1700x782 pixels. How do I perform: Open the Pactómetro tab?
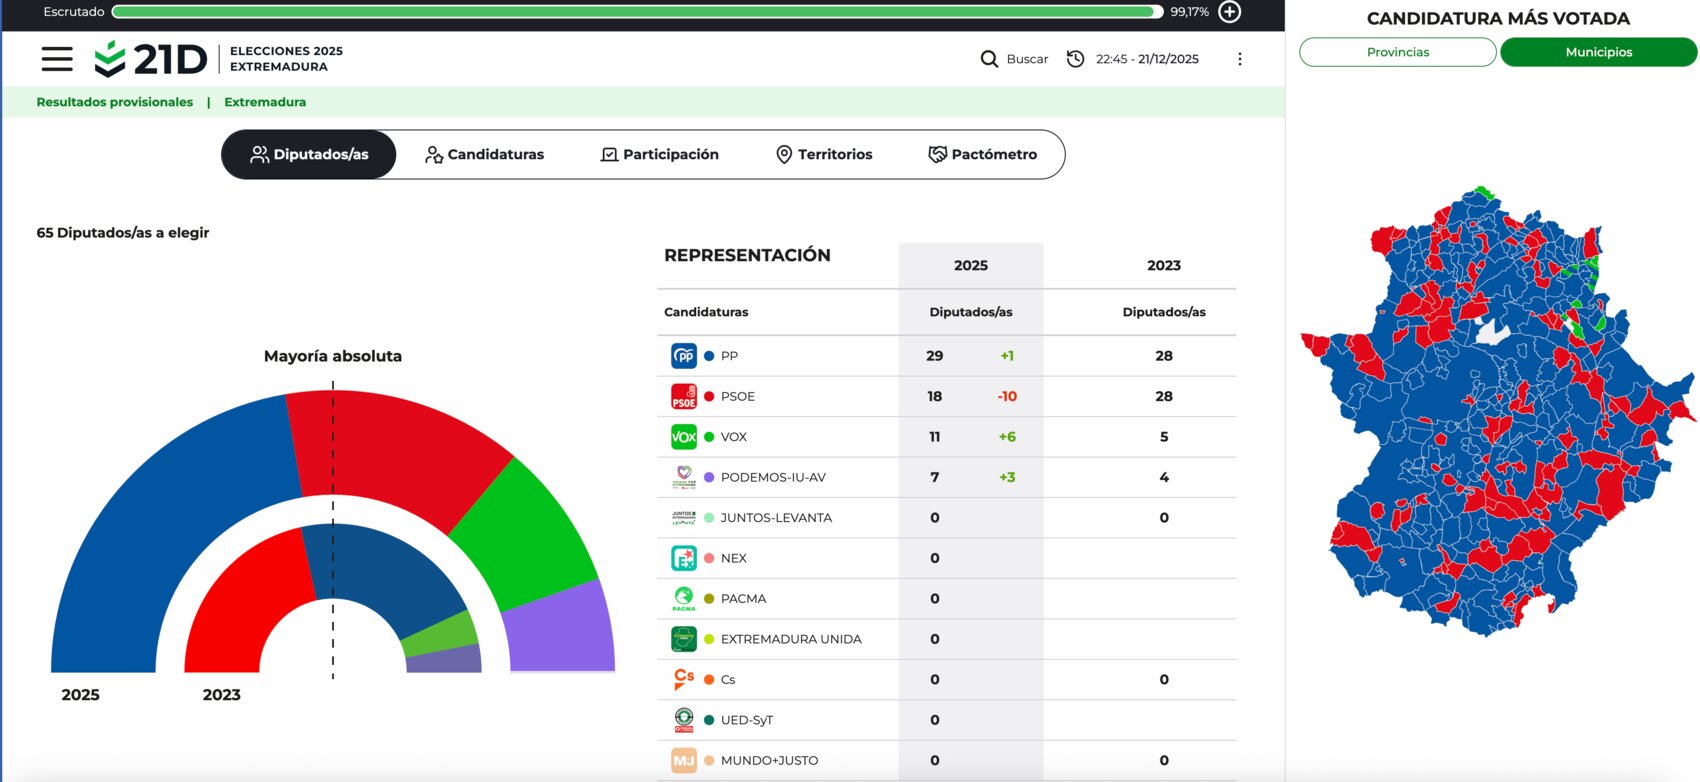click(983, 155)
